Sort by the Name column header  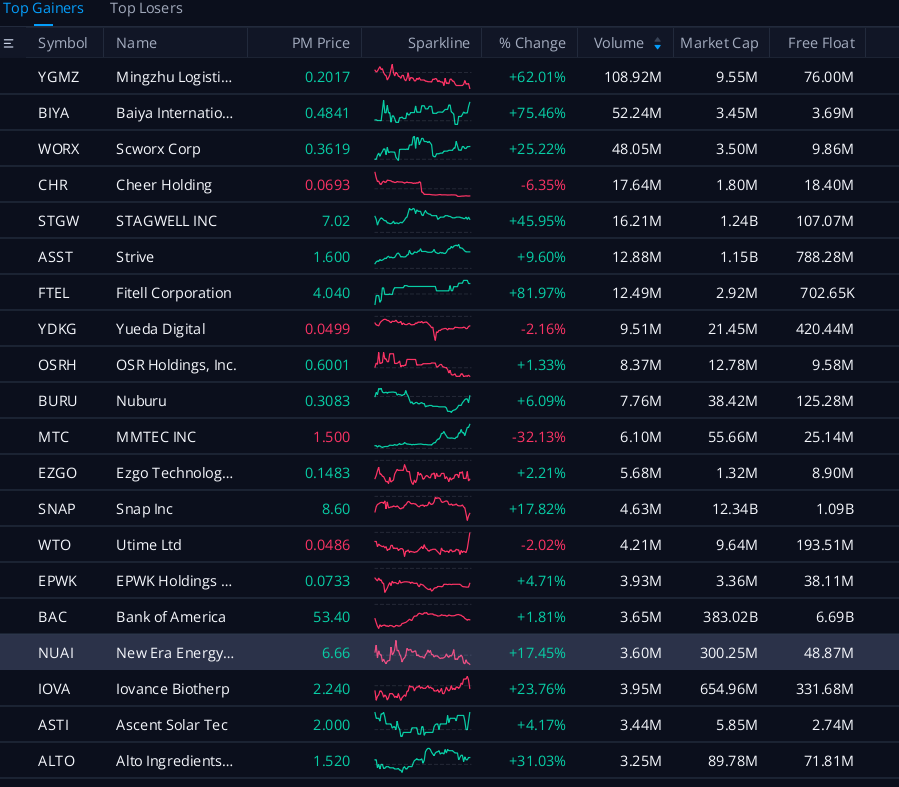pos(136,43)
